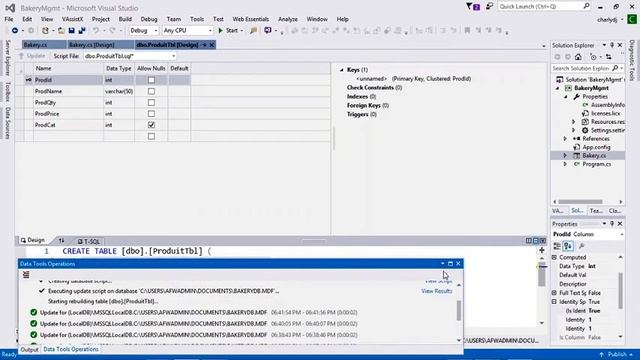
Task: Click the Property Pages wrench icon
Action: coord(582,246)
